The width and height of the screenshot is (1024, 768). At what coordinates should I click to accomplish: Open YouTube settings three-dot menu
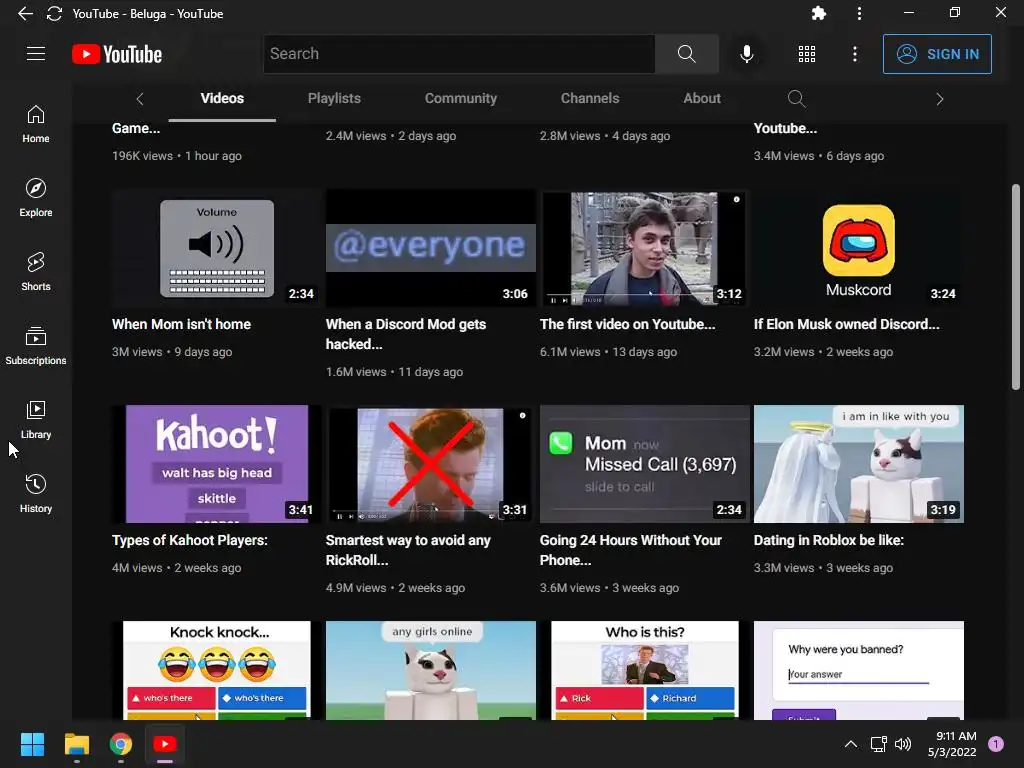coord(854,54)
